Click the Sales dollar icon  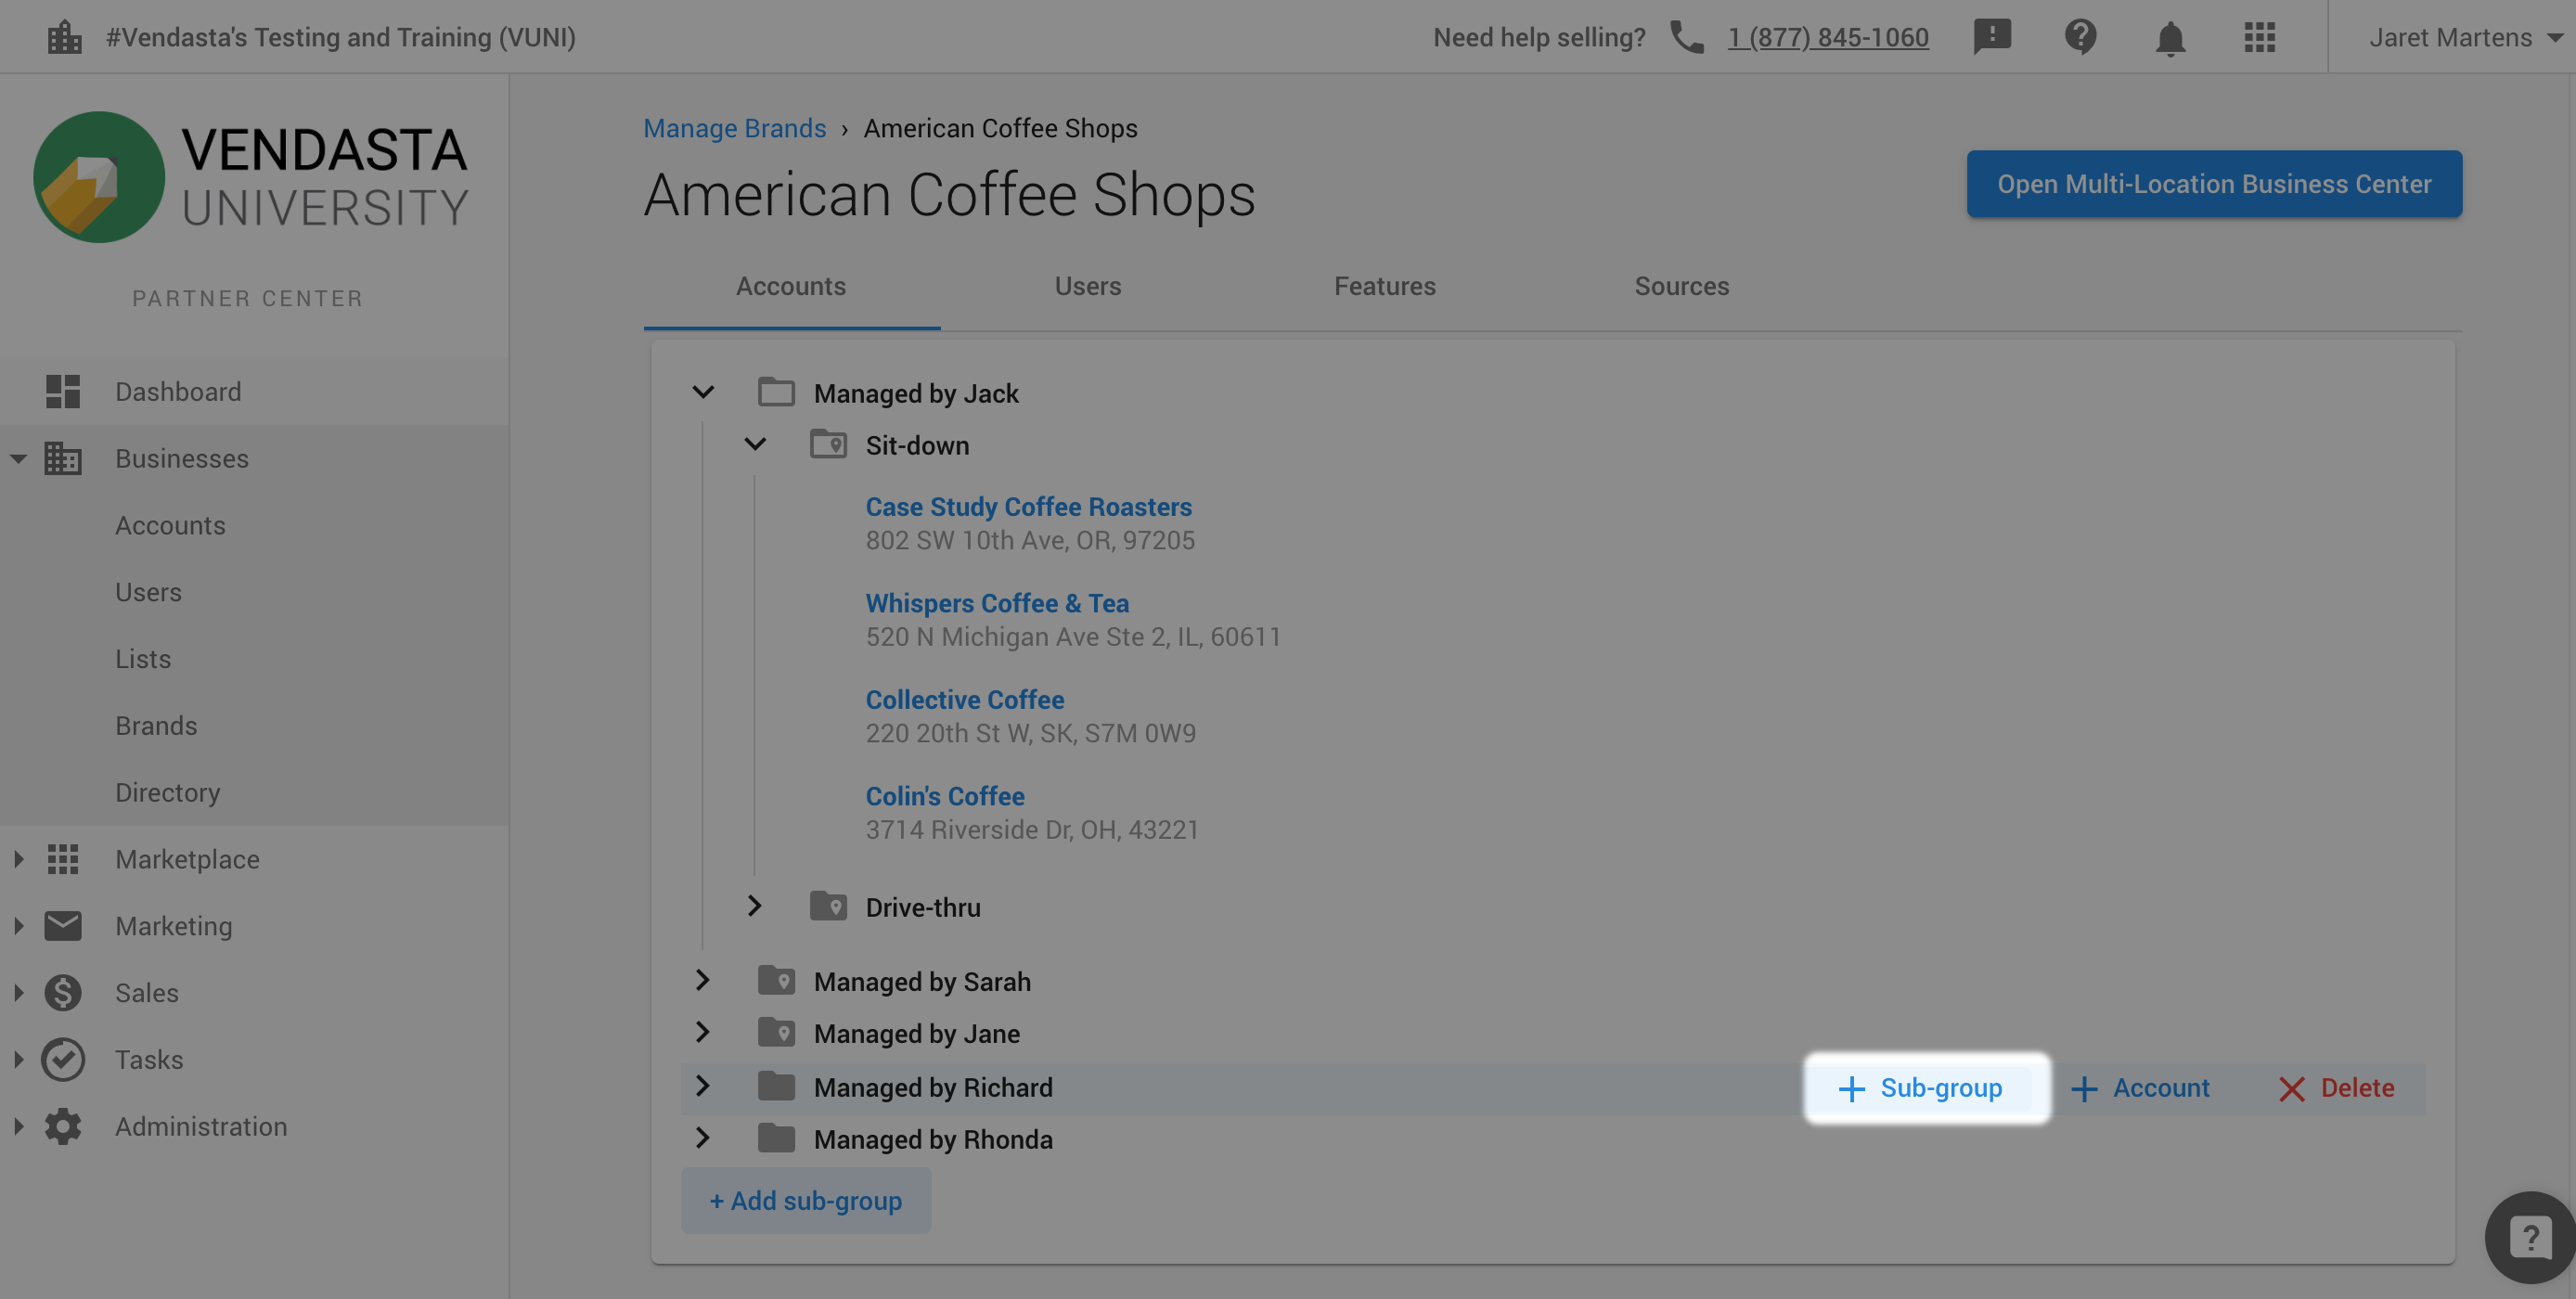[63, 993]
